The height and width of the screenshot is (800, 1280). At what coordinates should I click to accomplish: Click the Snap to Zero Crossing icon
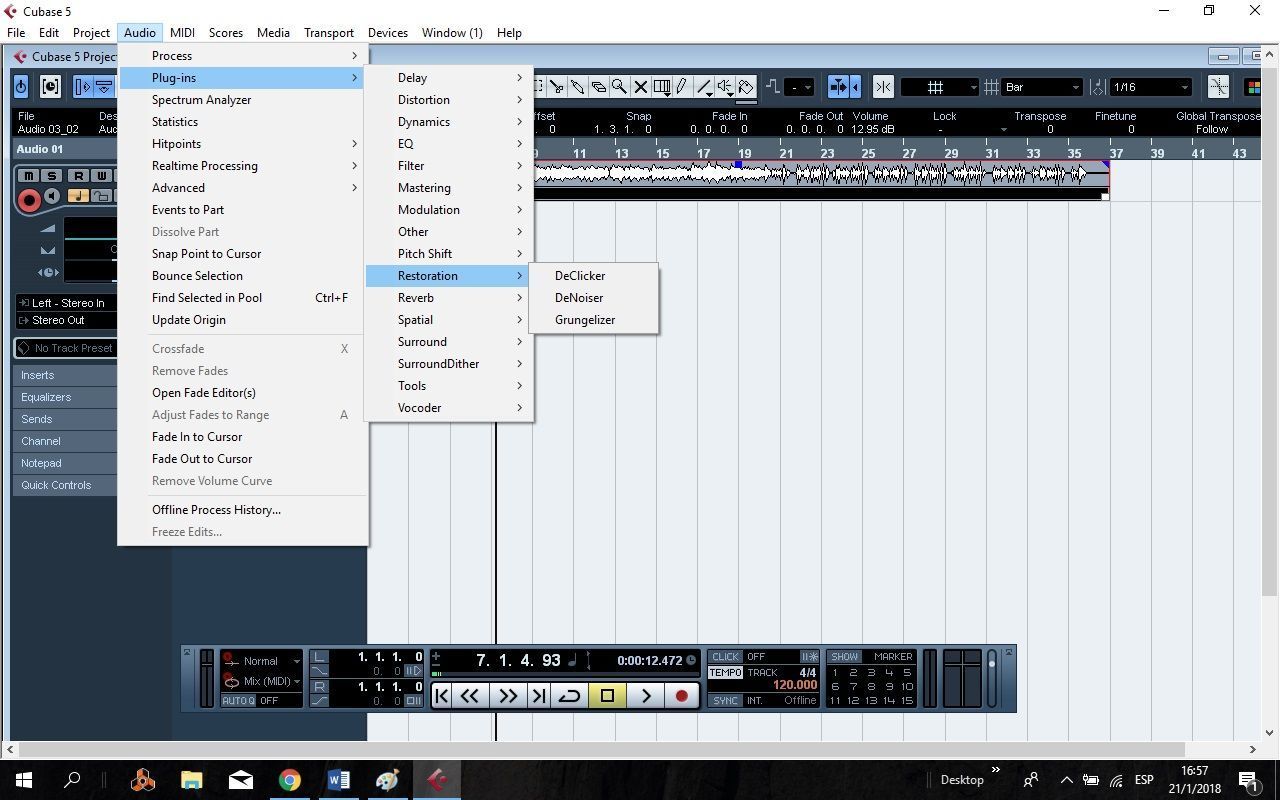(x=1218, y=87)
